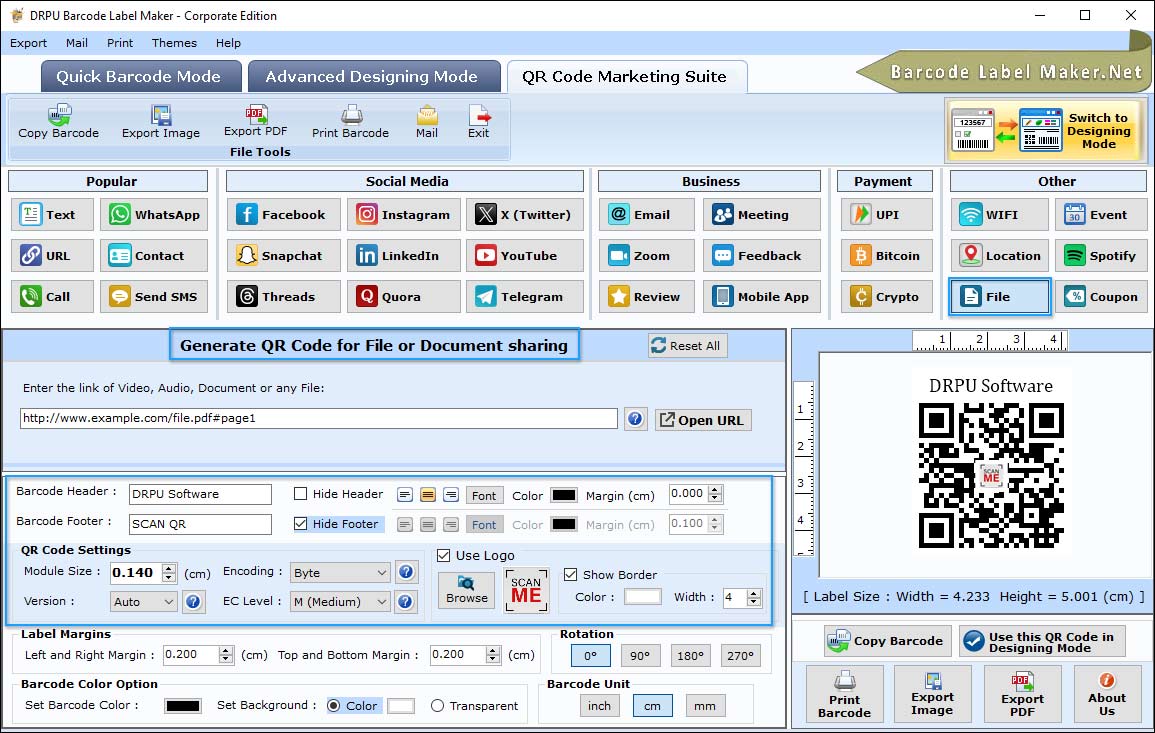Image resolution: width=1155 pixels, height=733 pixels.
Task: Open the Help menu
Action: 228,43
